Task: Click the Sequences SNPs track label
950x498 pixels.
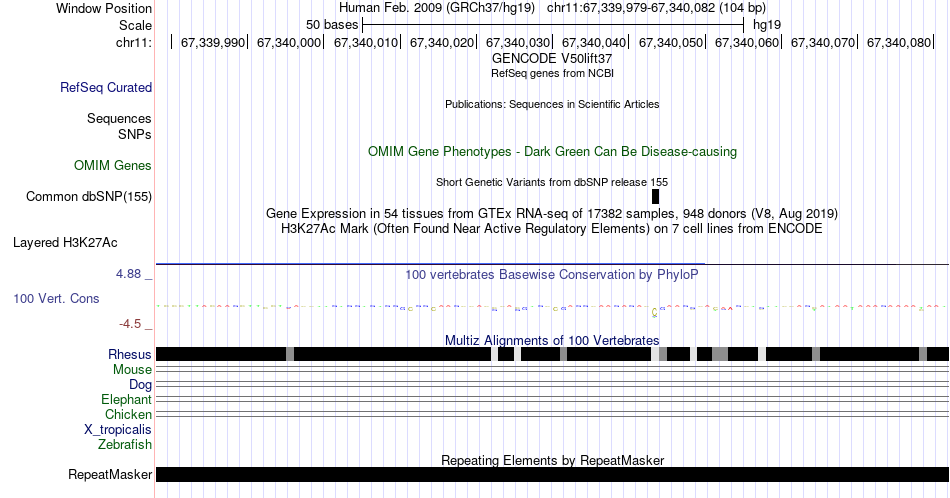Action: (119, 126)
